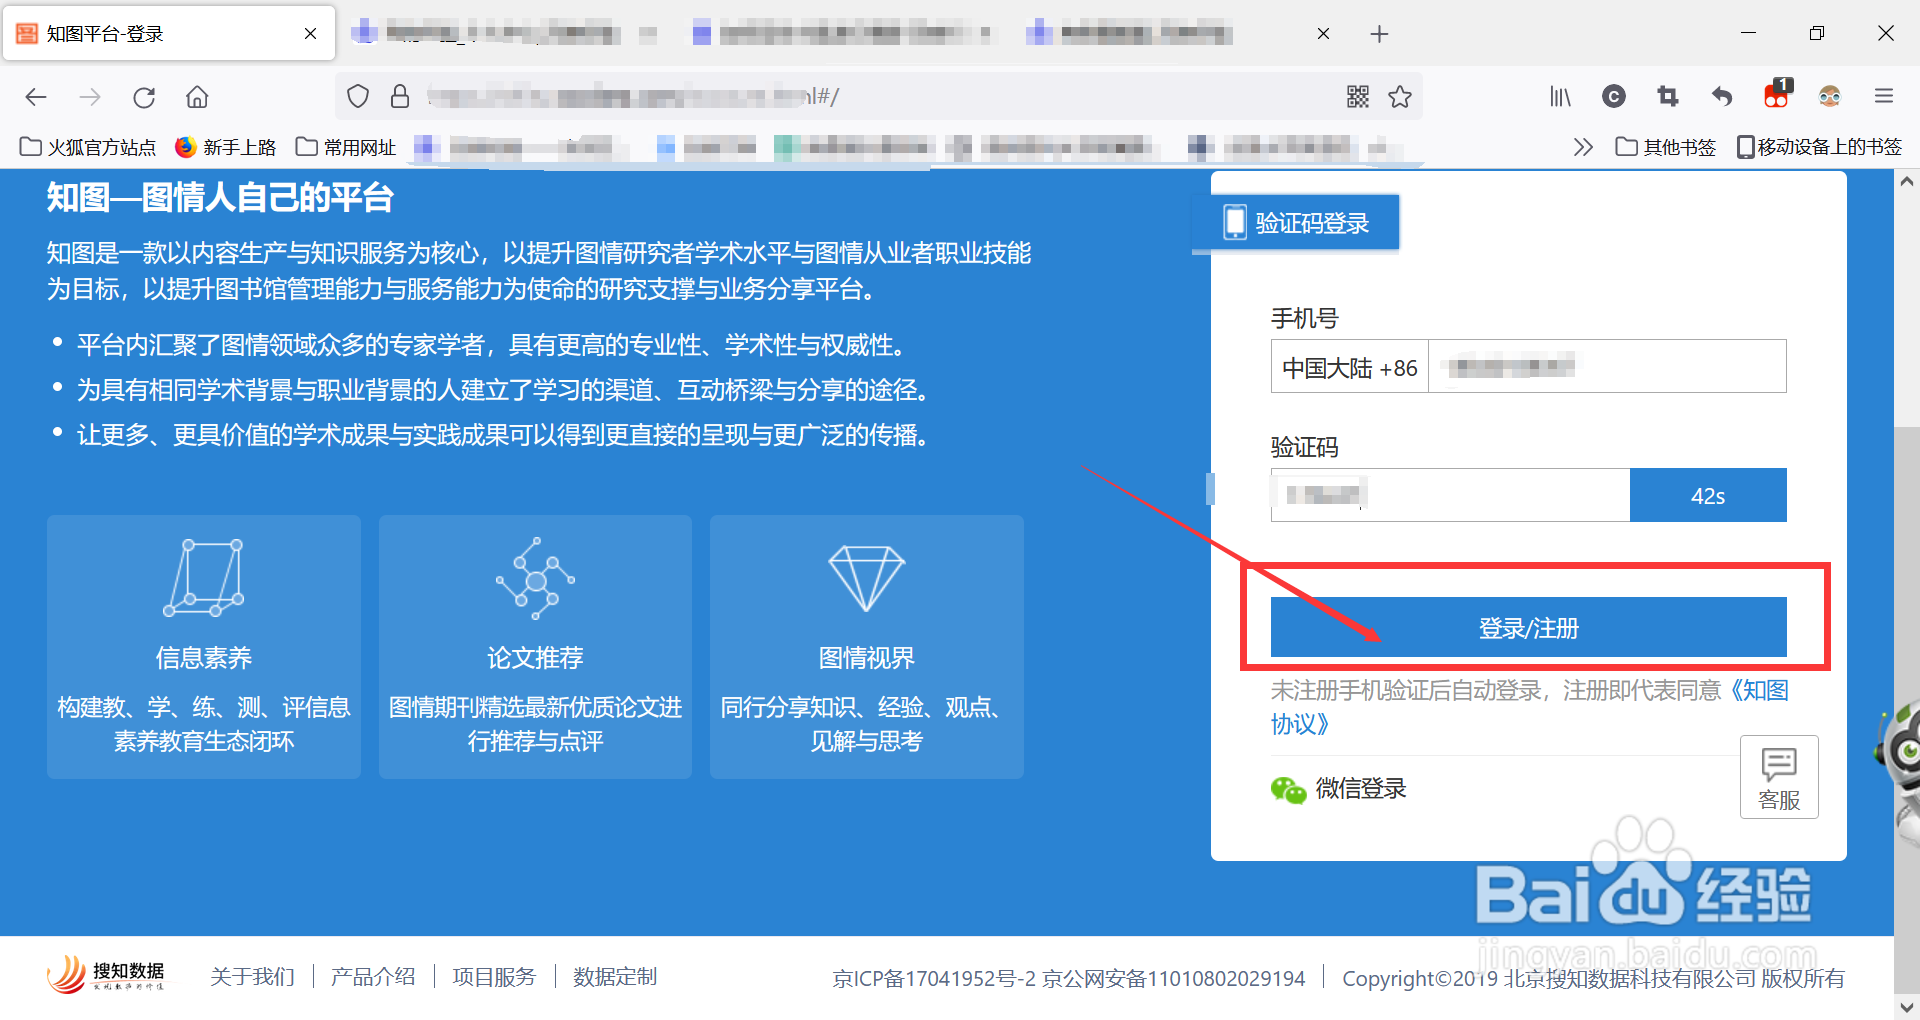
Task: Click the 论文推荐 feature card
Action: pos(535,647)
